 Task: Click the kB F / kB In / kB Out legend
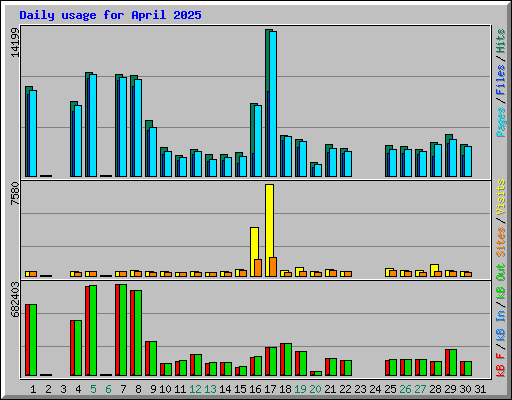[501, 320]
